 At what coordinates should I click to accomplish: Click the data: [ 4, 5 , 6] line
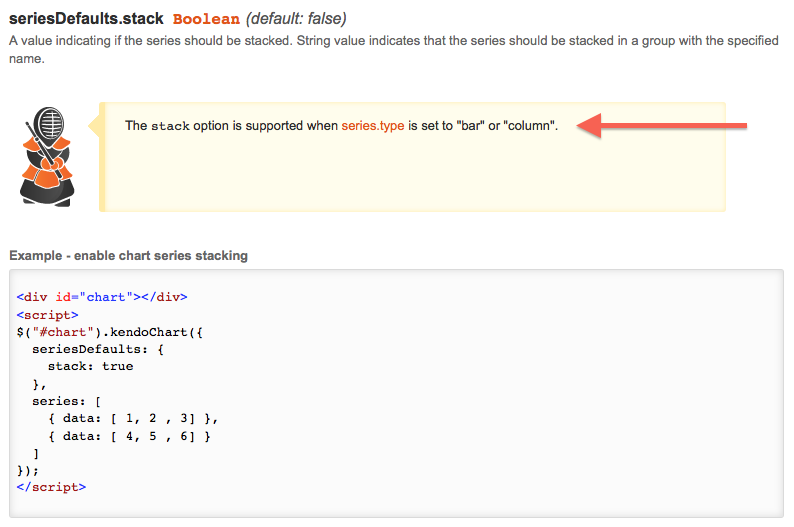132,436
